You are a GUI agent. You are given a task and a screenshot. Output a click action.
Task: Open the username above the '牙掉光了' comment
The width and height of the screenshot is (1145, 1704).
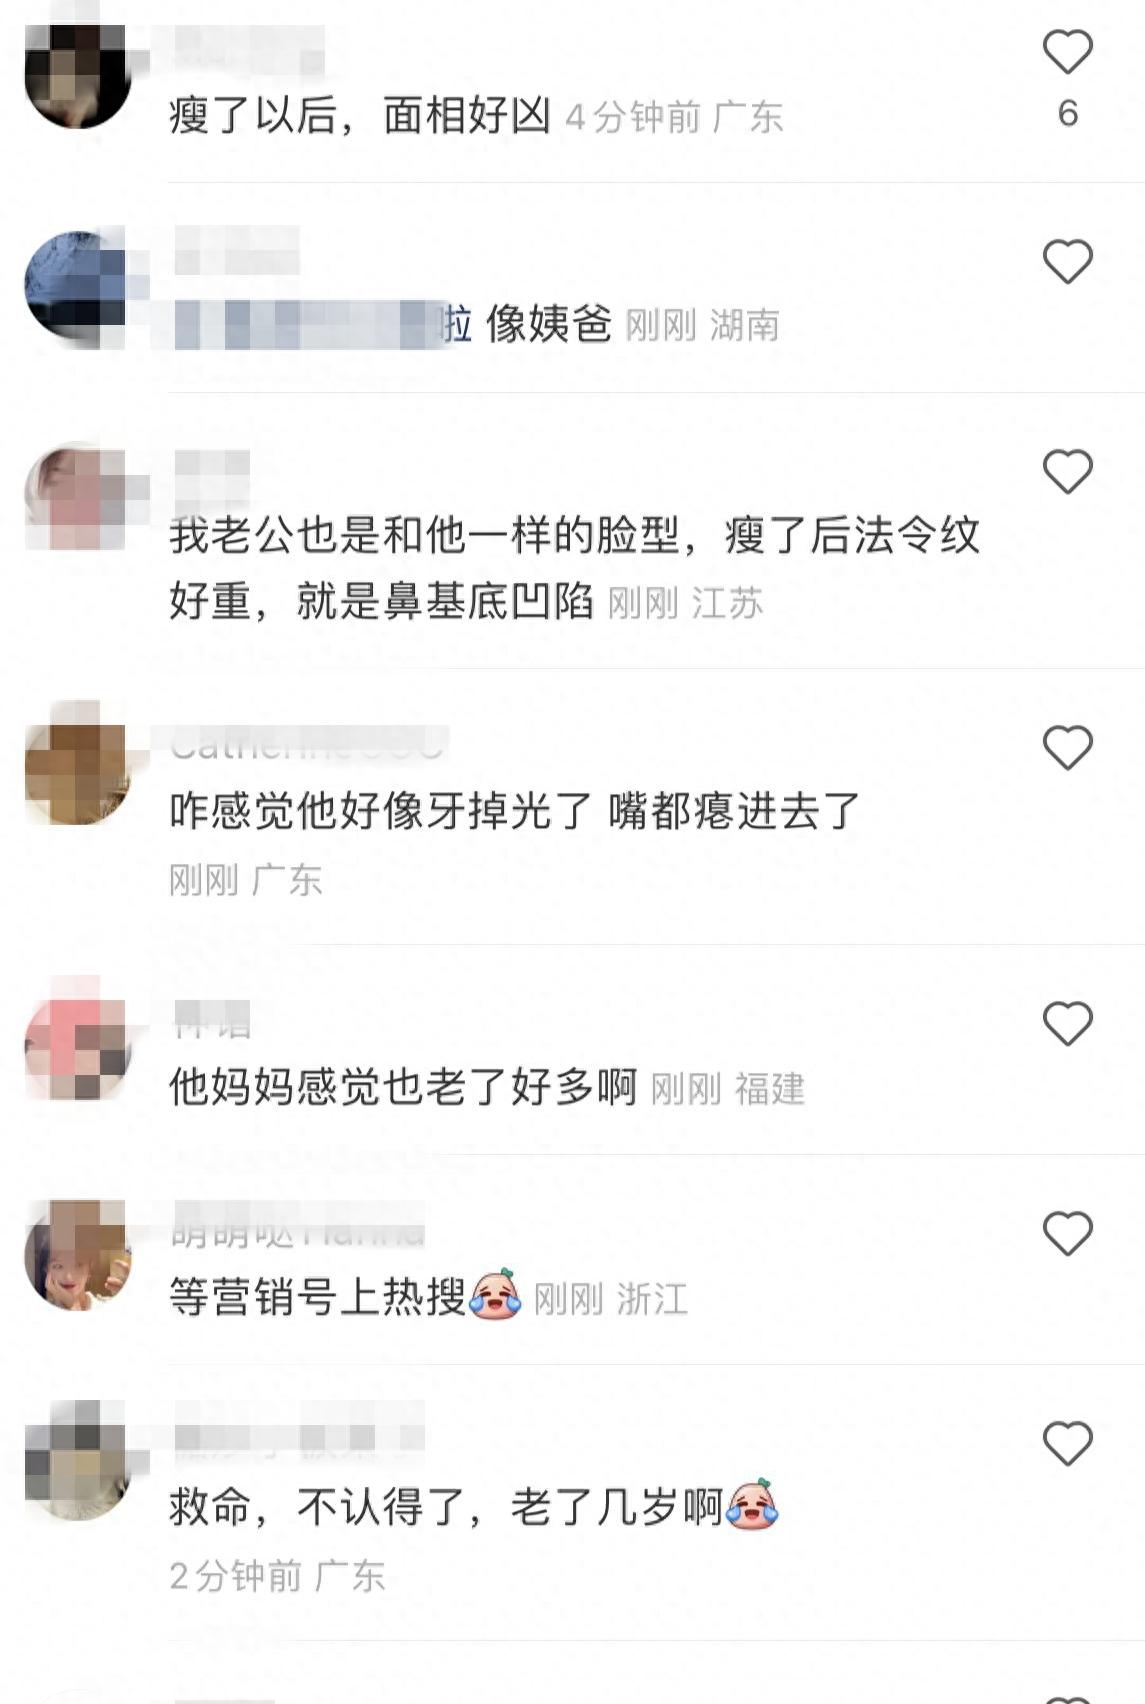[307, 745]
